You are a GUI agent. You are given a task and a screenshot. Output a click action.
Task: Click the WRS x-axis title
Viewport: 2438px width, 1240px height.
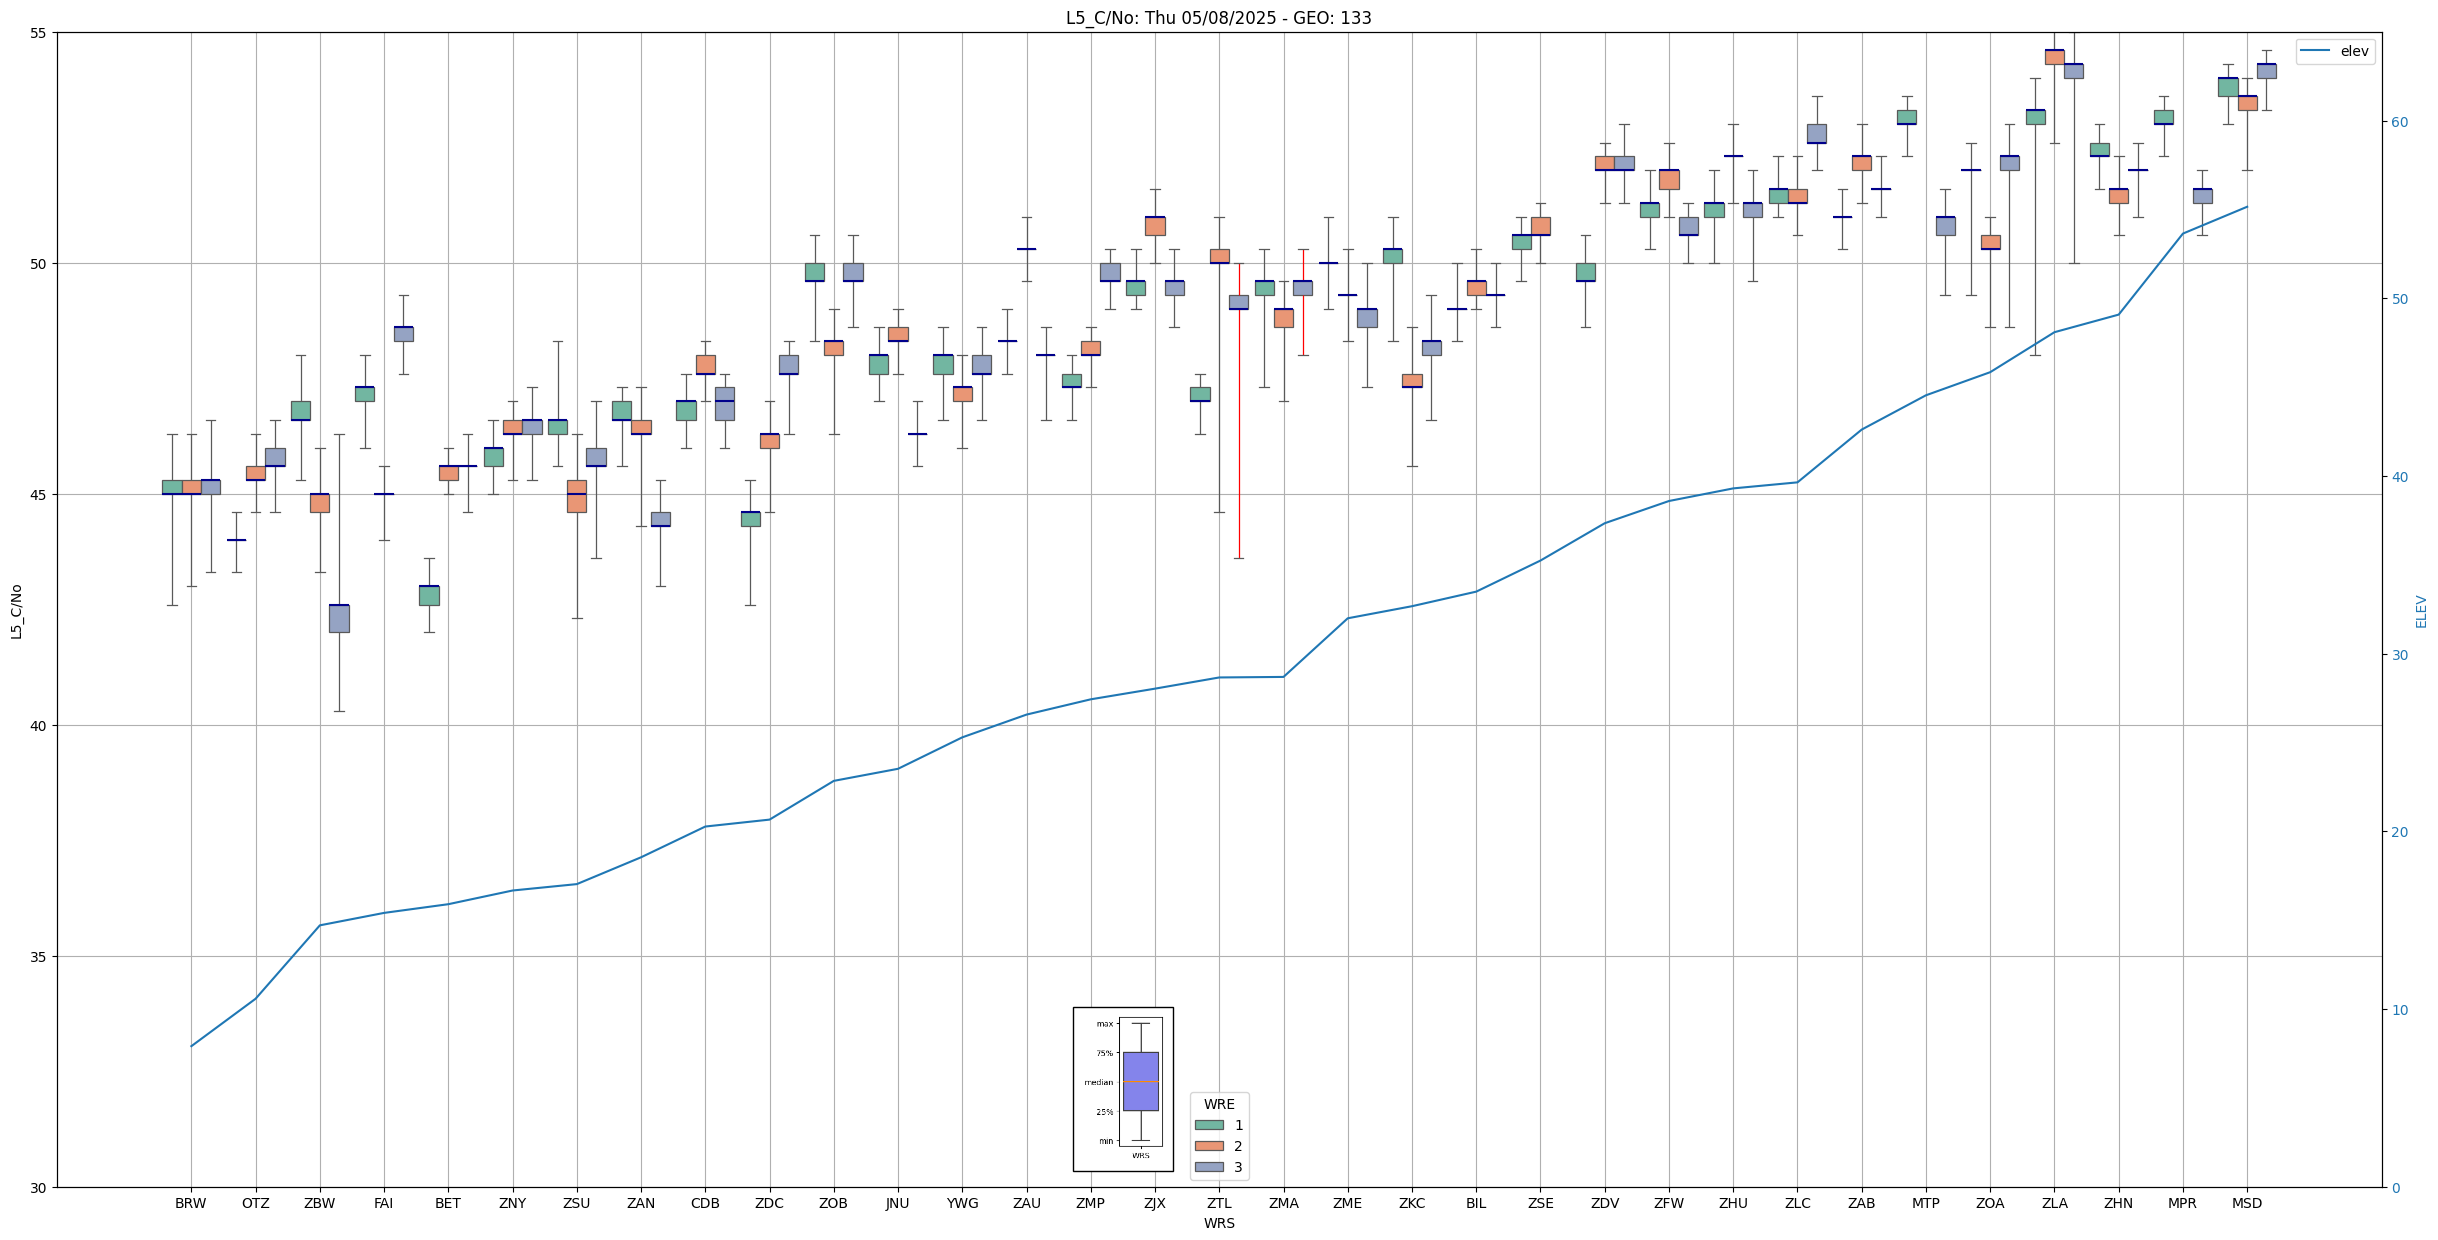click(1219, 1223)
